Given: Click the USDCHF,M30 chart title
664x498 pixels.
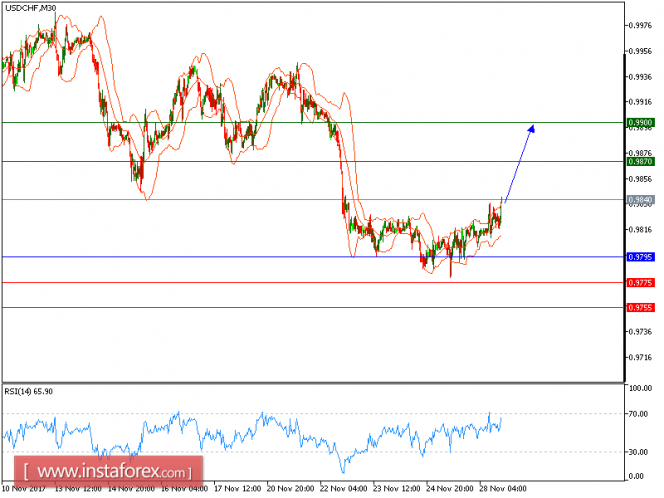Looking at the screenshot, I should [x=30, y=8].
